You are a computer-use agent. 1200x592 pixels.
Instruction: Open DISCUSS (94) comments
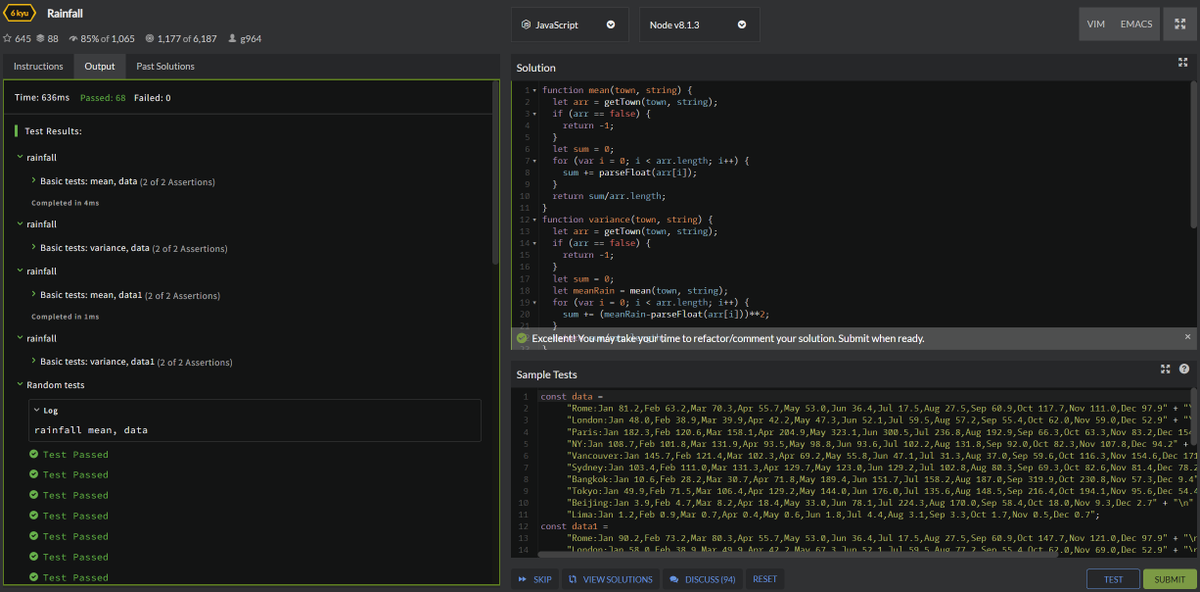click(x=702, y=579)
